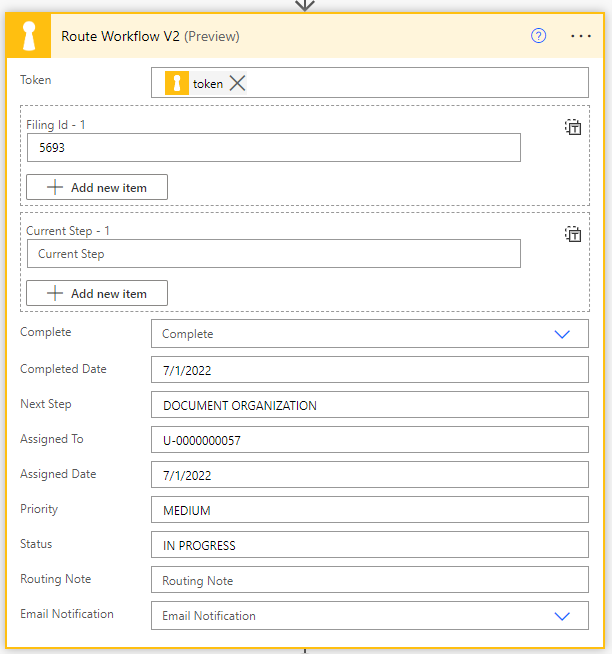Add new item under Current Step
Image resolution: width=612 pixels, height=654 pixels.
97,293
